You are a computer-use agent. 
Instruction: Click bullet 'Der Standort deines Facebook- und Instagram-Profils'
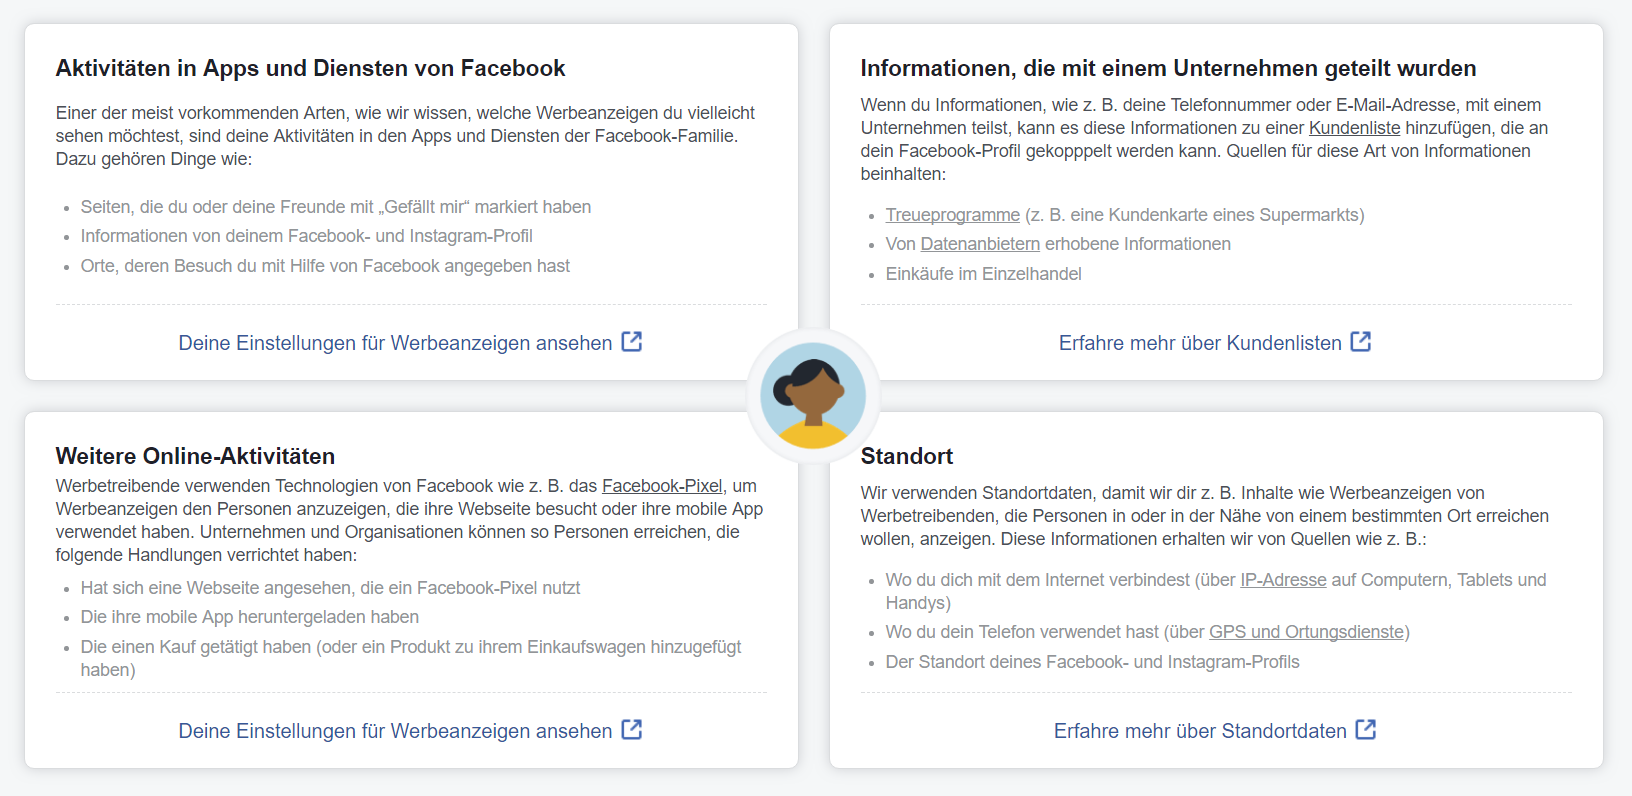(1092, 662)
